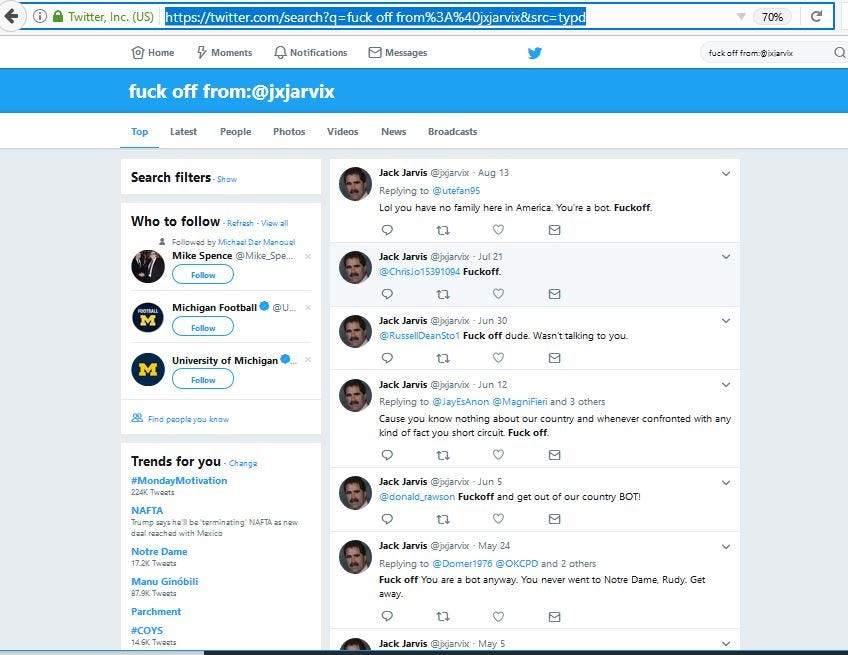Dismiss Mike Spence follow suggestion

pyautogui.click(x=308, y=256)
